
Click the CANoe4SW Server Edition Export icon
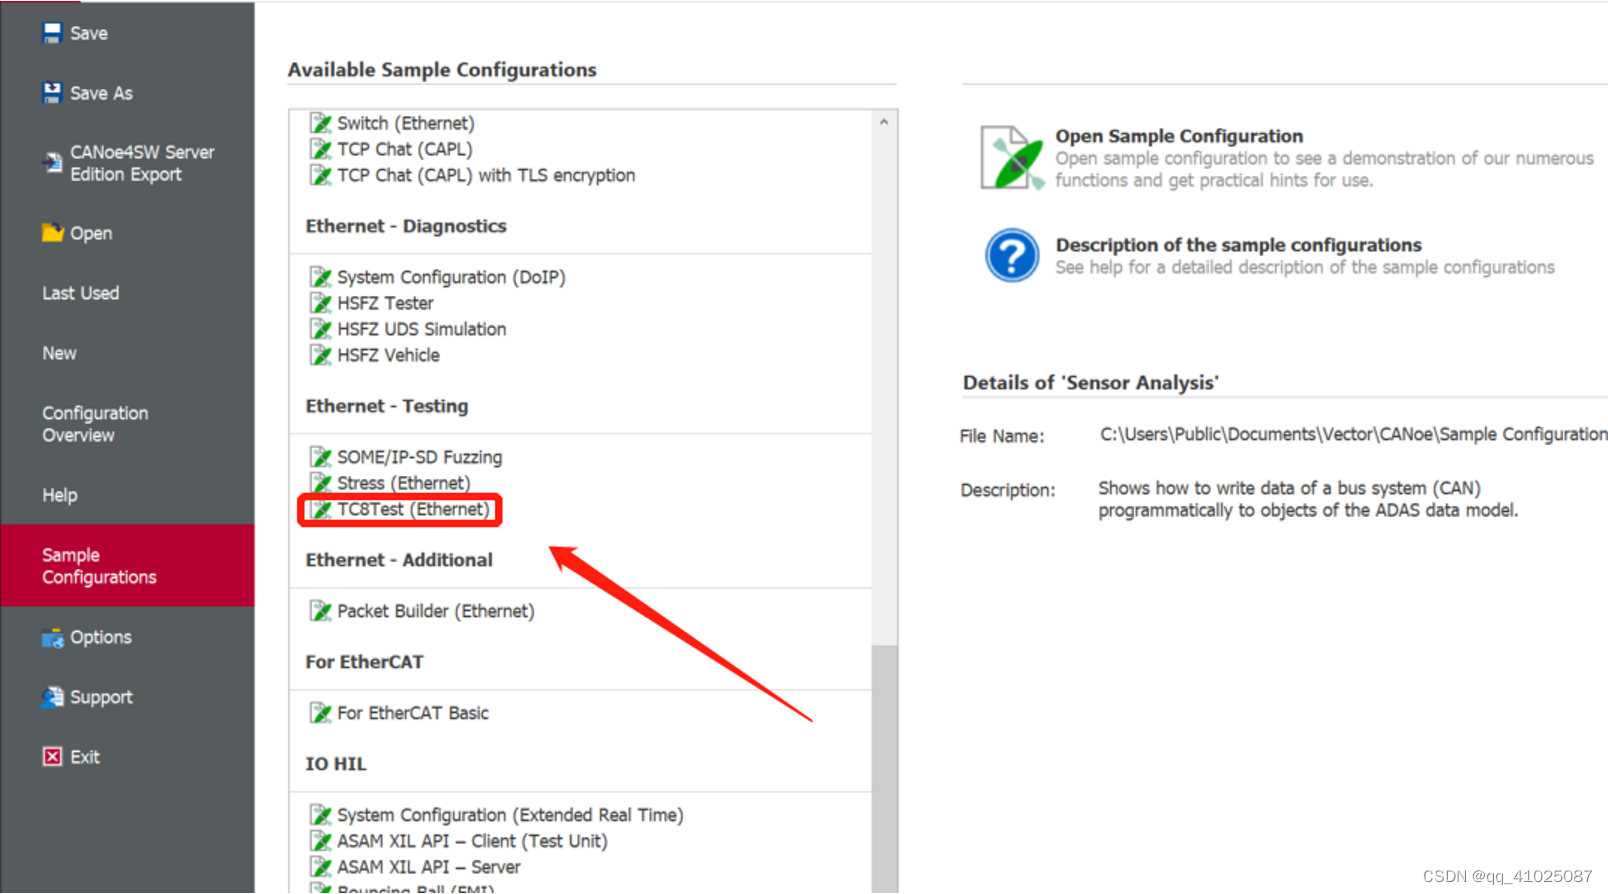click(x=52, y=162)
